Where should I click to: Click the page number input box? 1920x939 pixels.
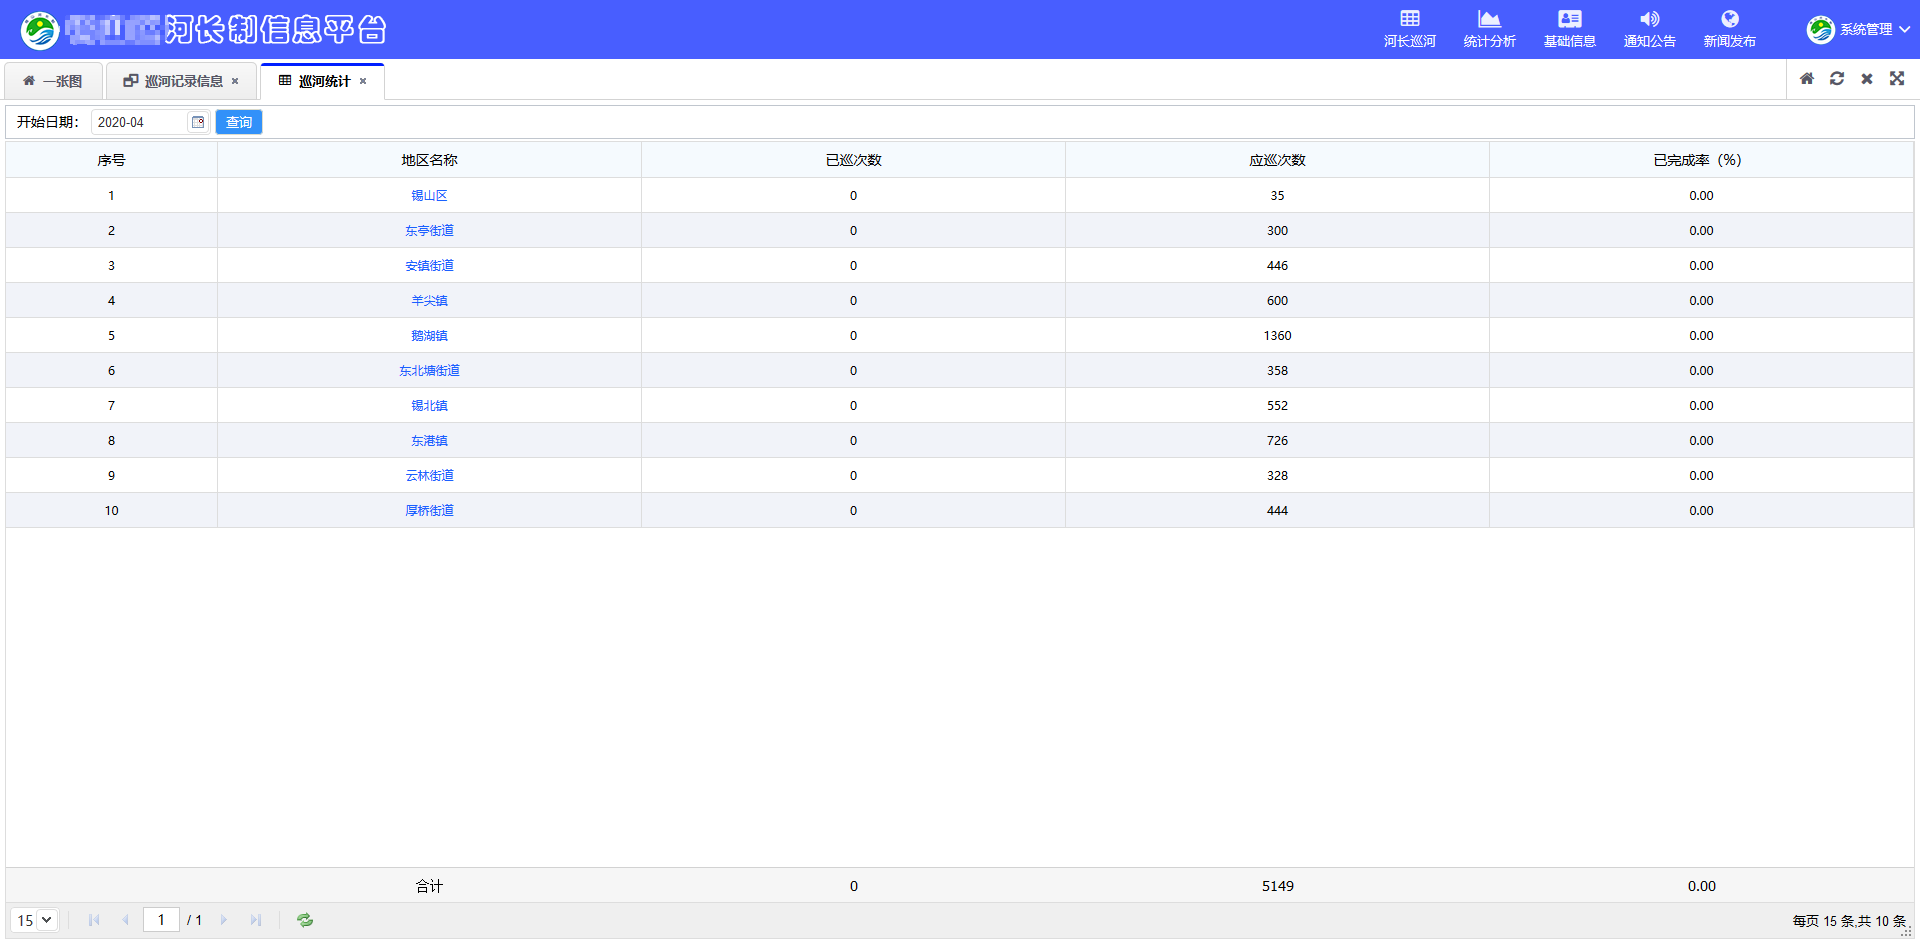click(161, 920)
